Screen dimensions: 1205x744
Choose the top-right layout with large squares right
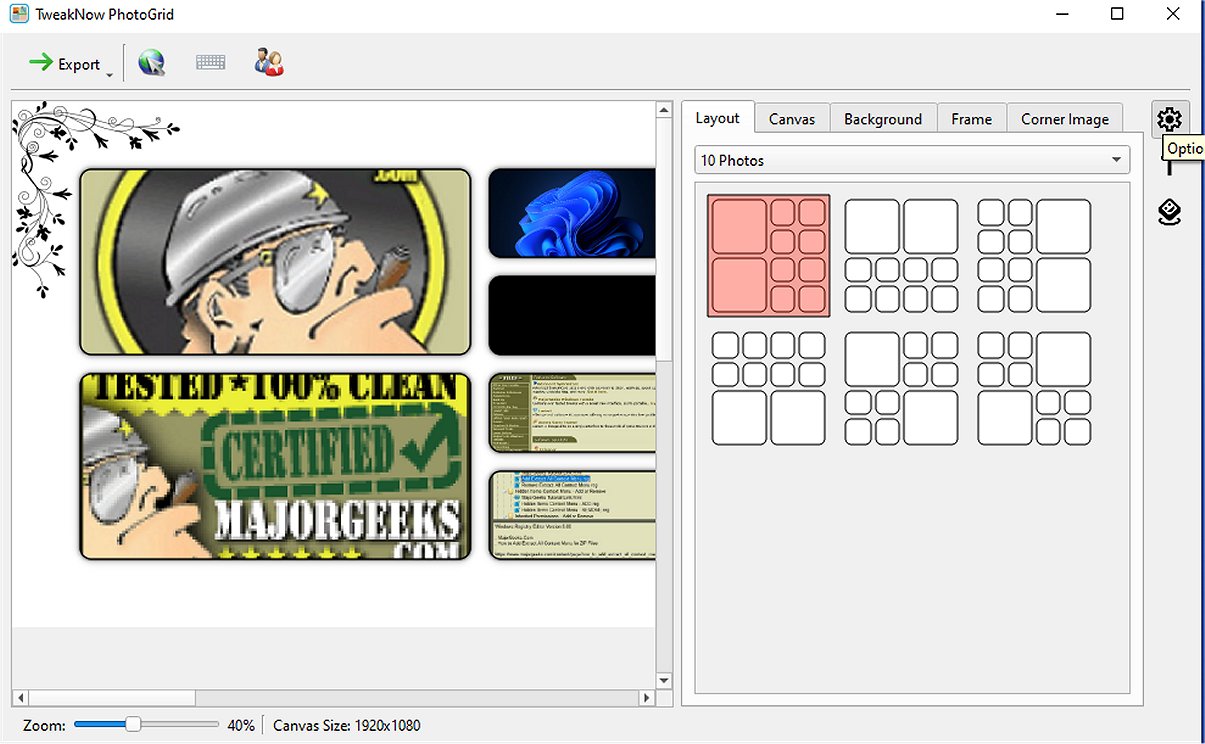point(1034,256)
